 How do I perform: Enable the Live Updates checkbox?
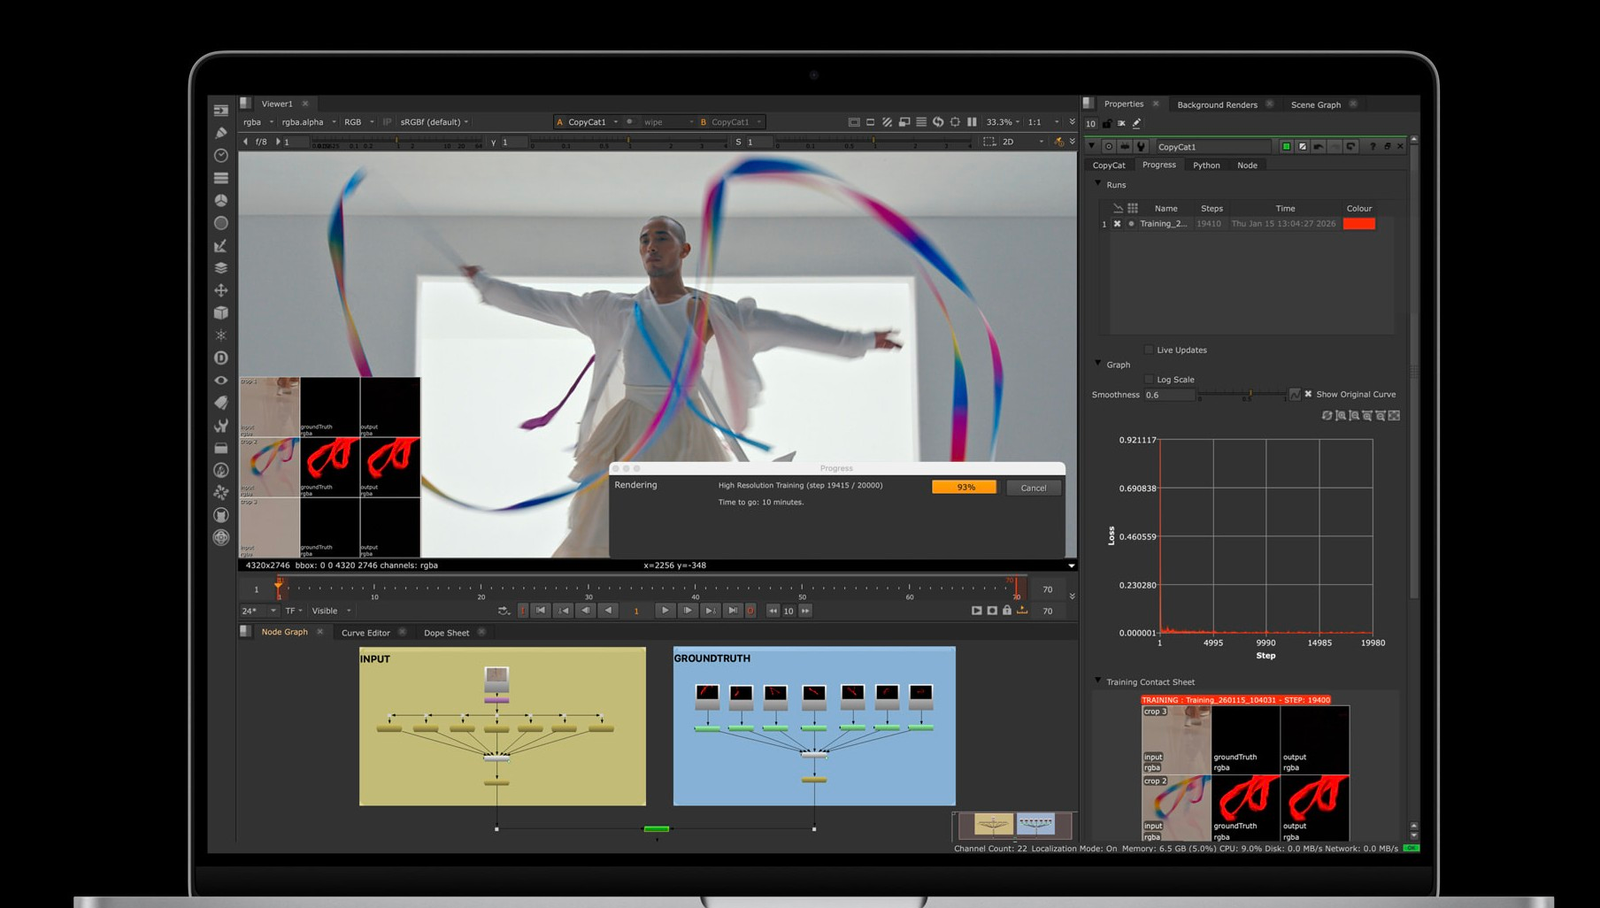(1148, 350)
